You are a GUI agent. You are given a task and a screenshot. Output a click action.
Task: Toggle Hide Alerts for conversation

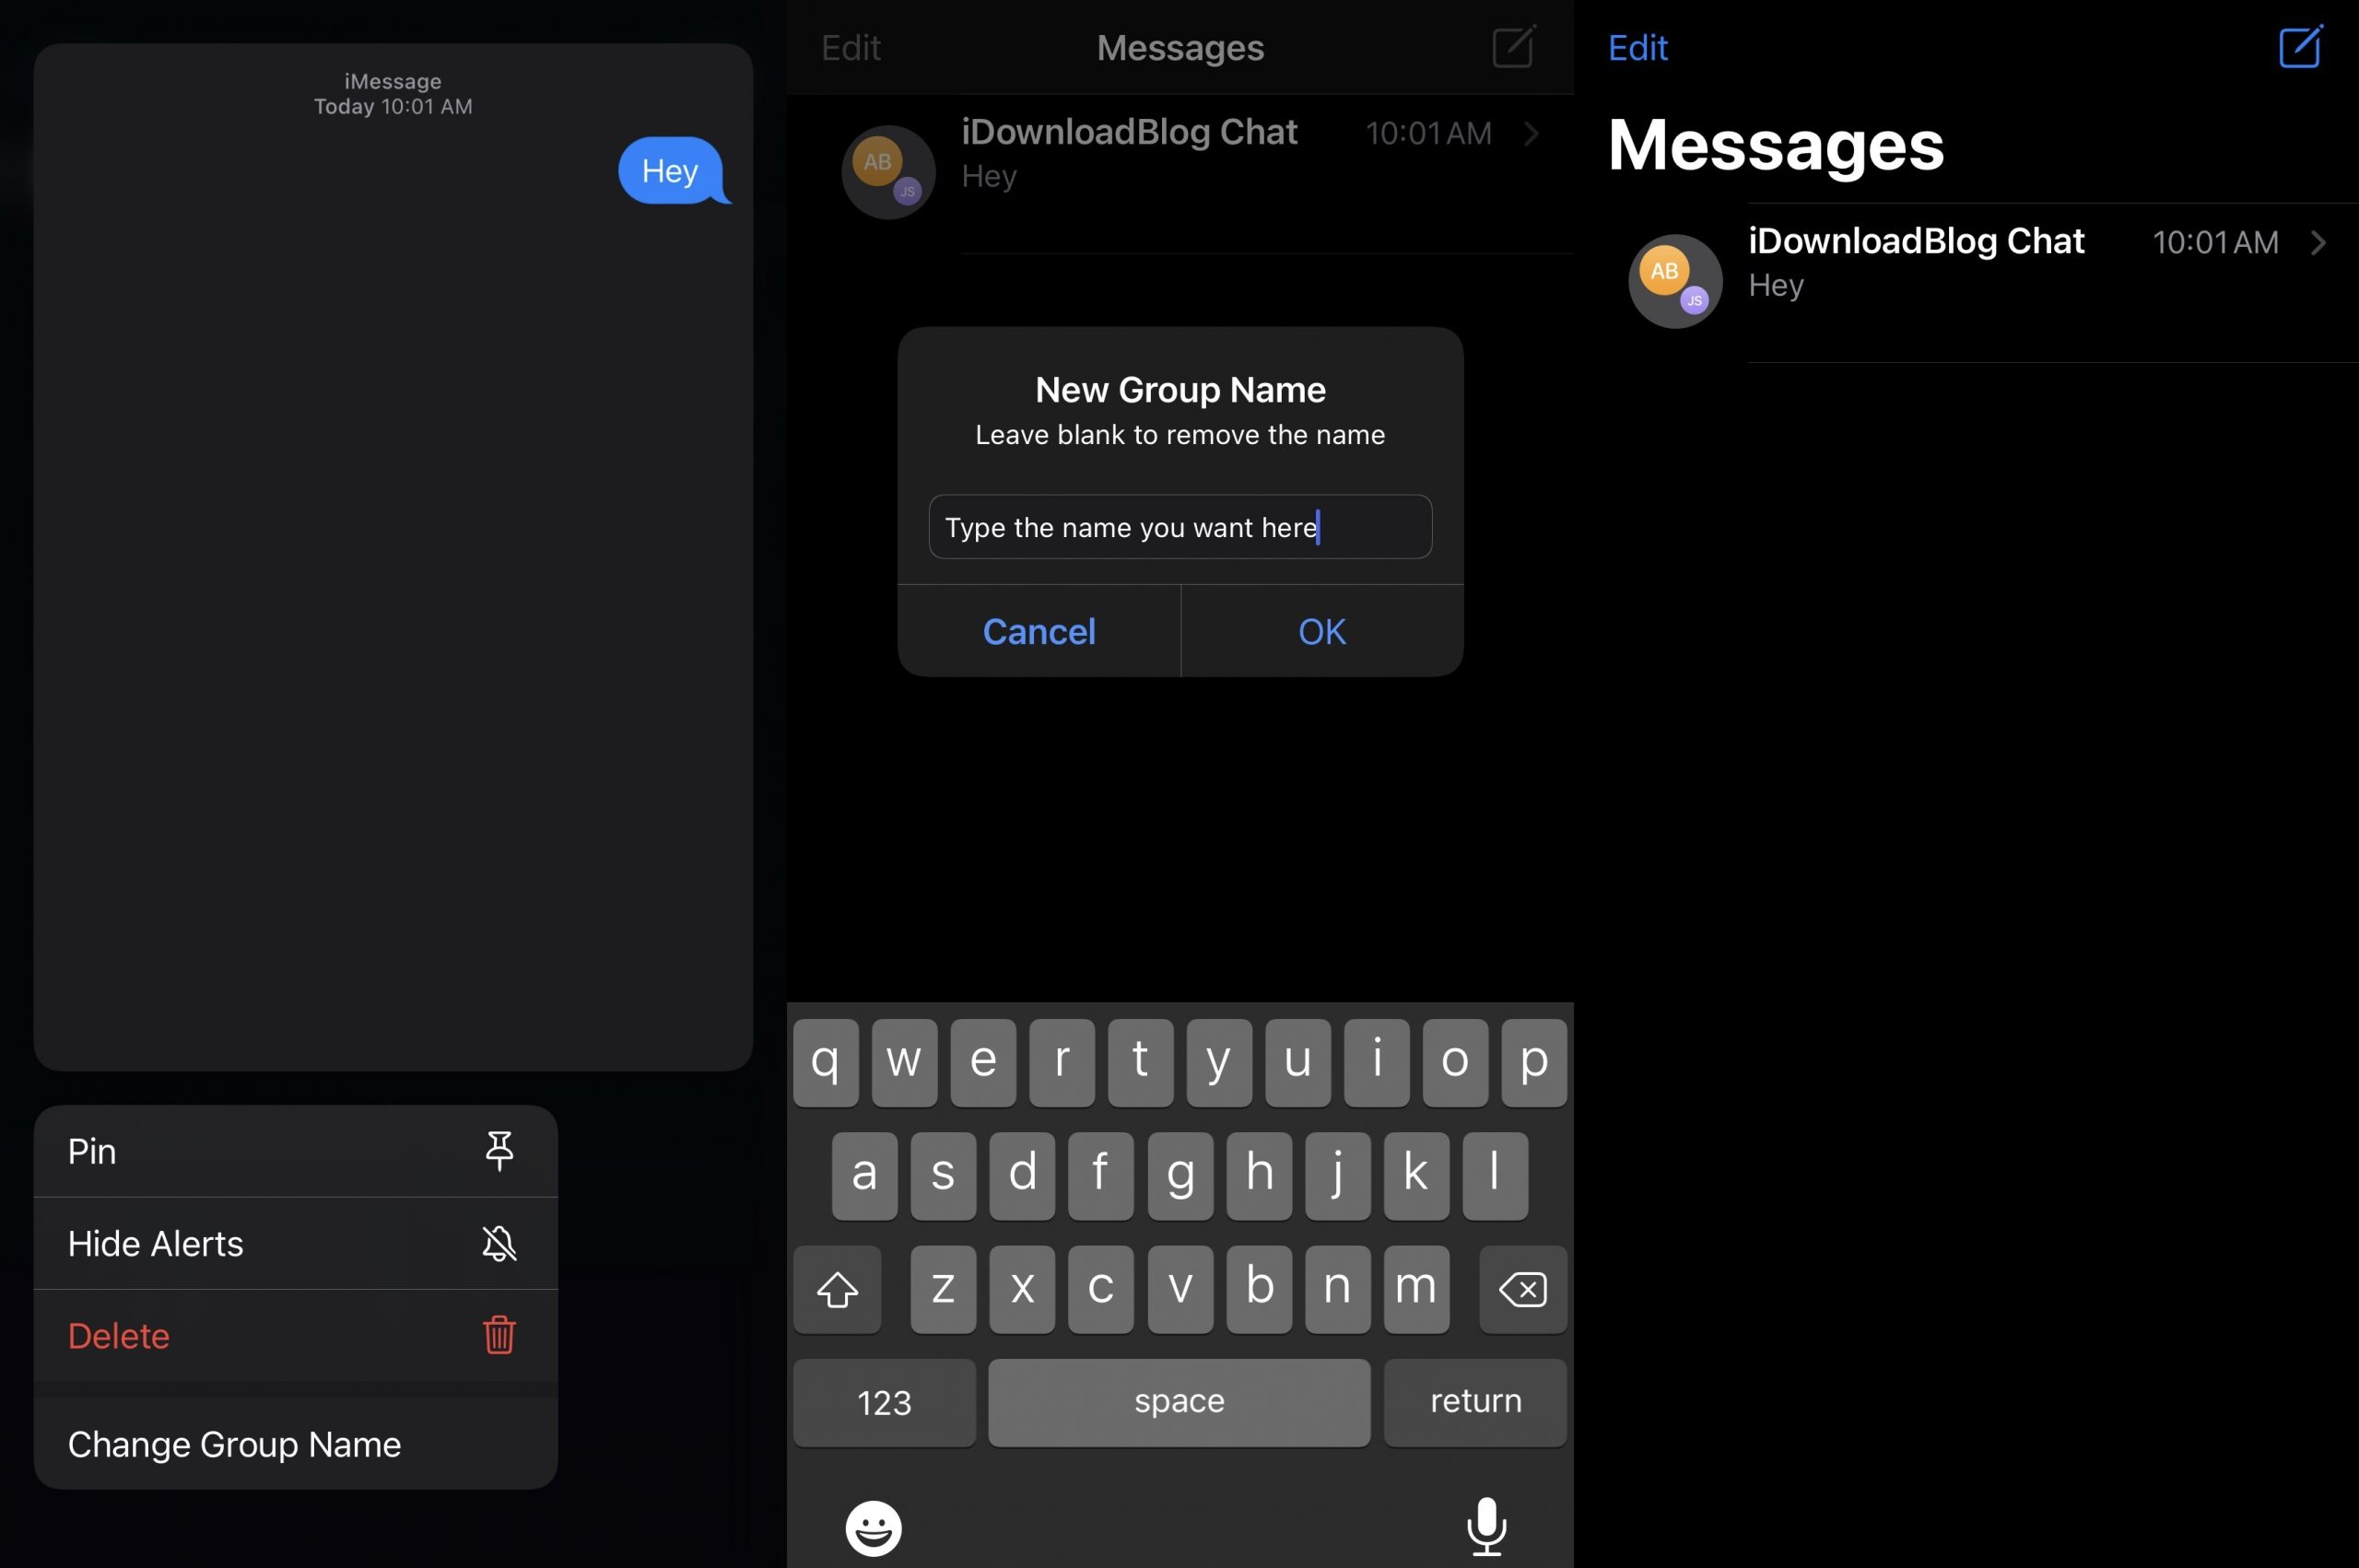(292, 1243)
